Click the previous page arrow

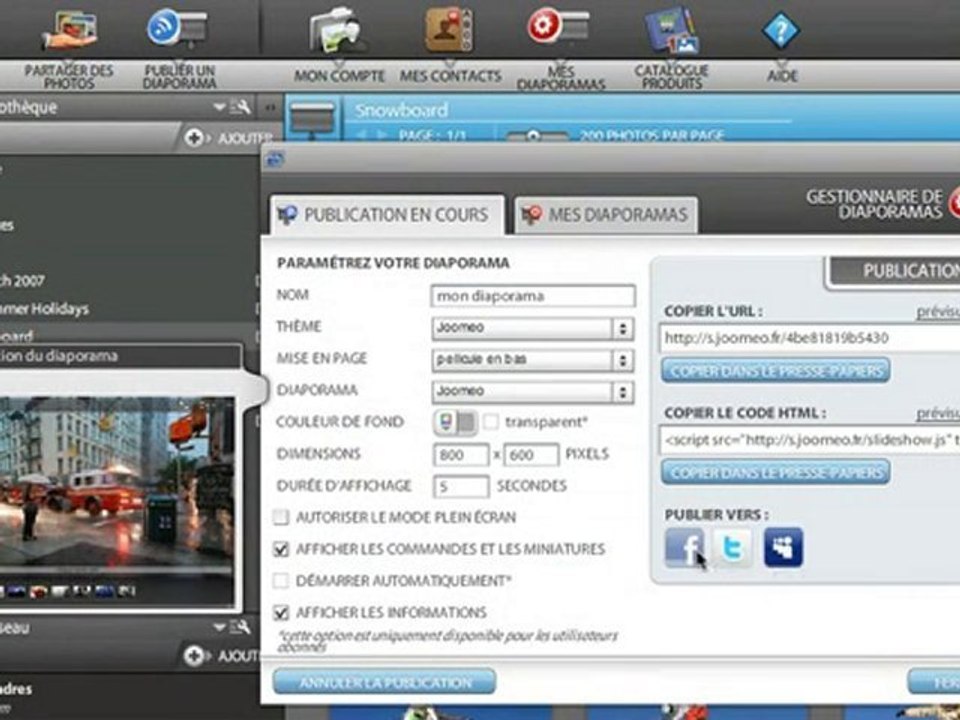362,135
